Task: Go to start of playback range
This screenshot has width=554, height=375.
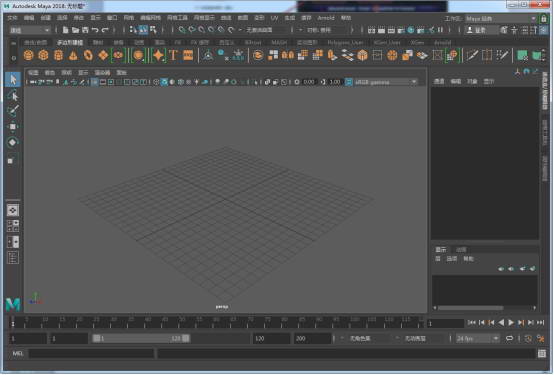Action: pyautogui.click(x=471, y=322)
